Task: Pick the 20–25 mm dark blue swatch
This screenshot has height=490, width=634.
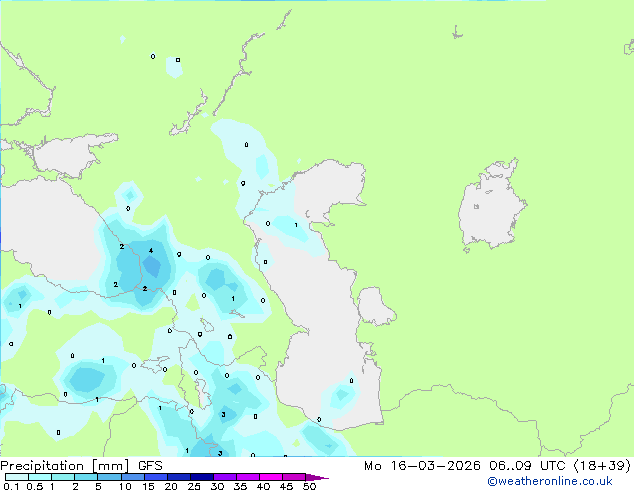Action: tap(178, 477)
